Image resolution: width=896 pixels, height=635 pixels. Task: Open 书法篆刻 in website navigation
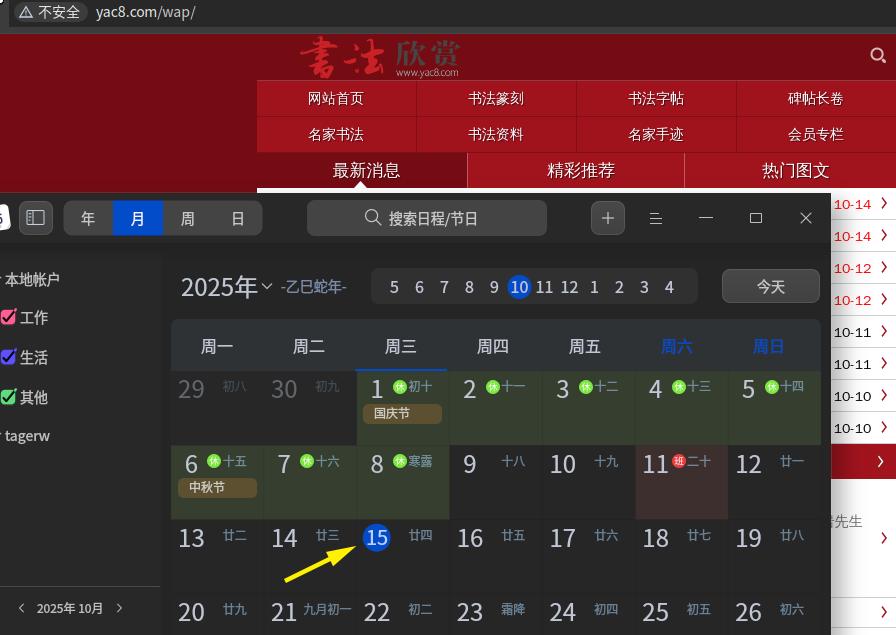pos(496,99)
